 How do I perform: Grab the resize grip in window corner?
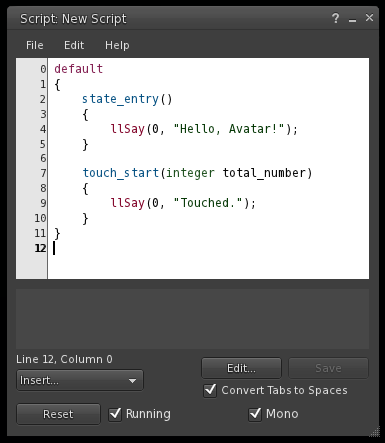click(x=375, y=431)
